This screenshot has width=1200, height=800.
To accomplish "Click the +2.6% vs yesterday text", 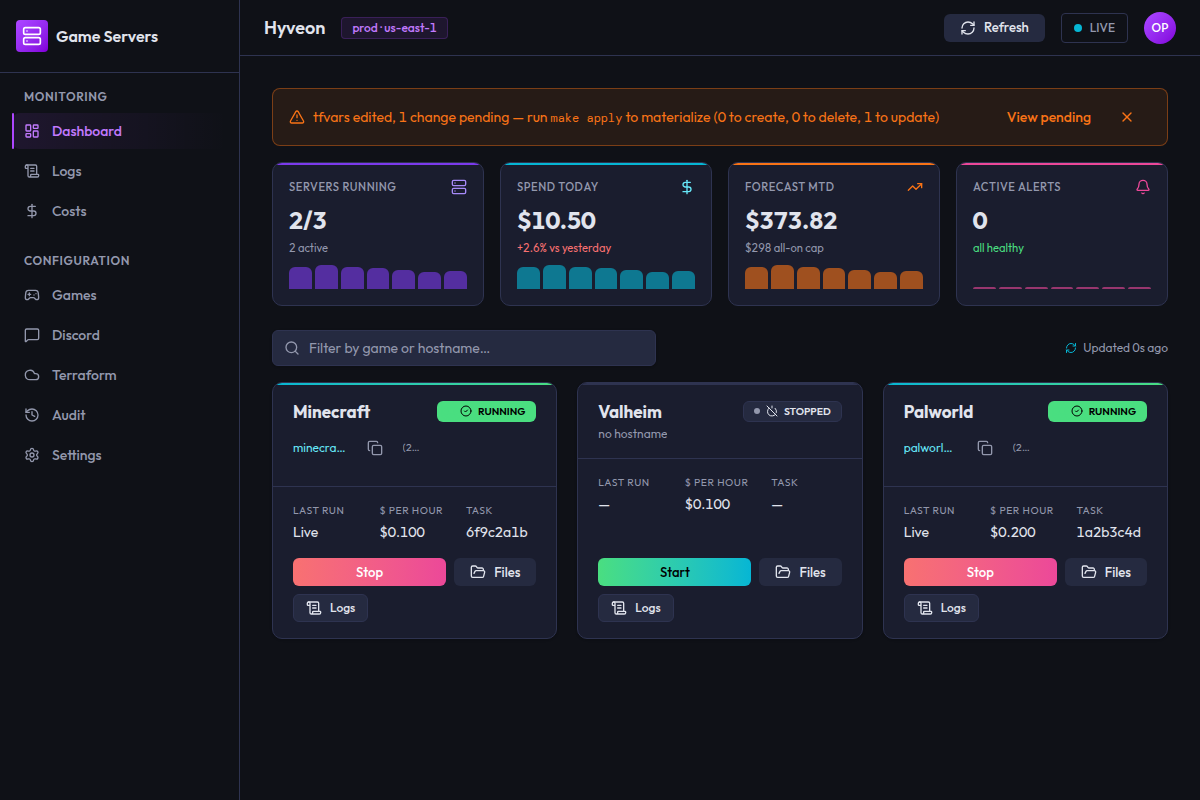I will coord(564,248).
